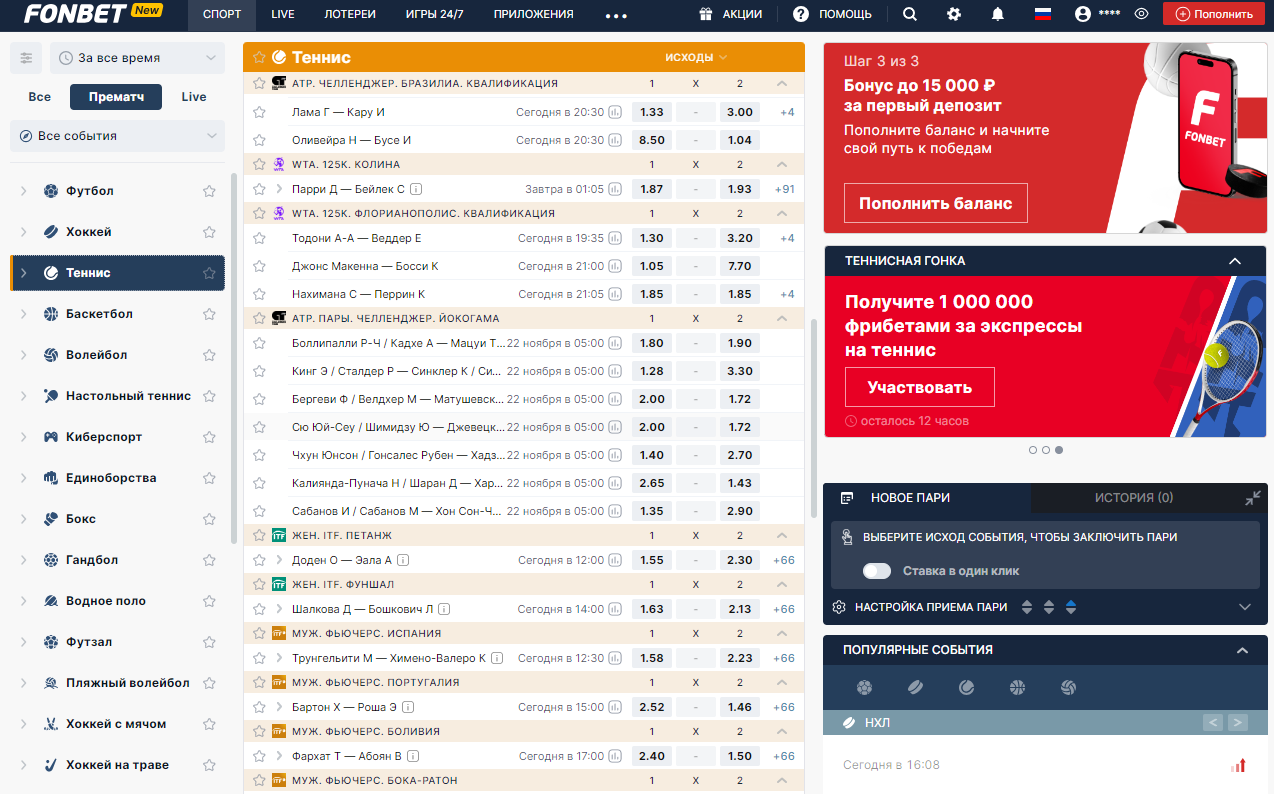Click Пополнить баланс banner button
Image resolution: width=1274 pixels, height=794 pixels.
coord(935,203)
